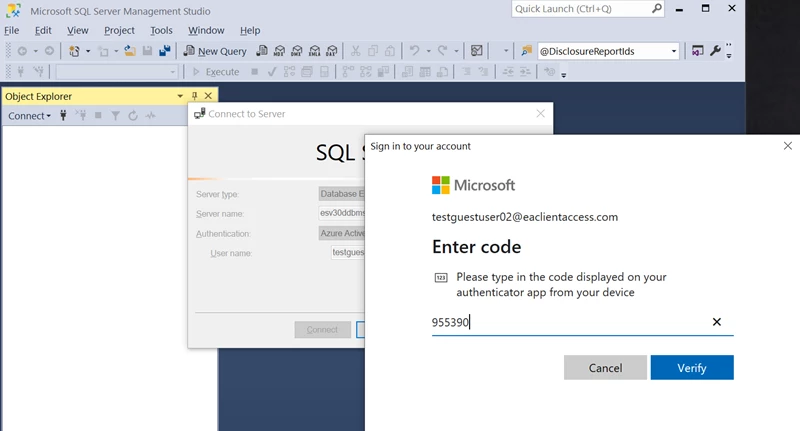Open the Window menu

tap(206, 31)
